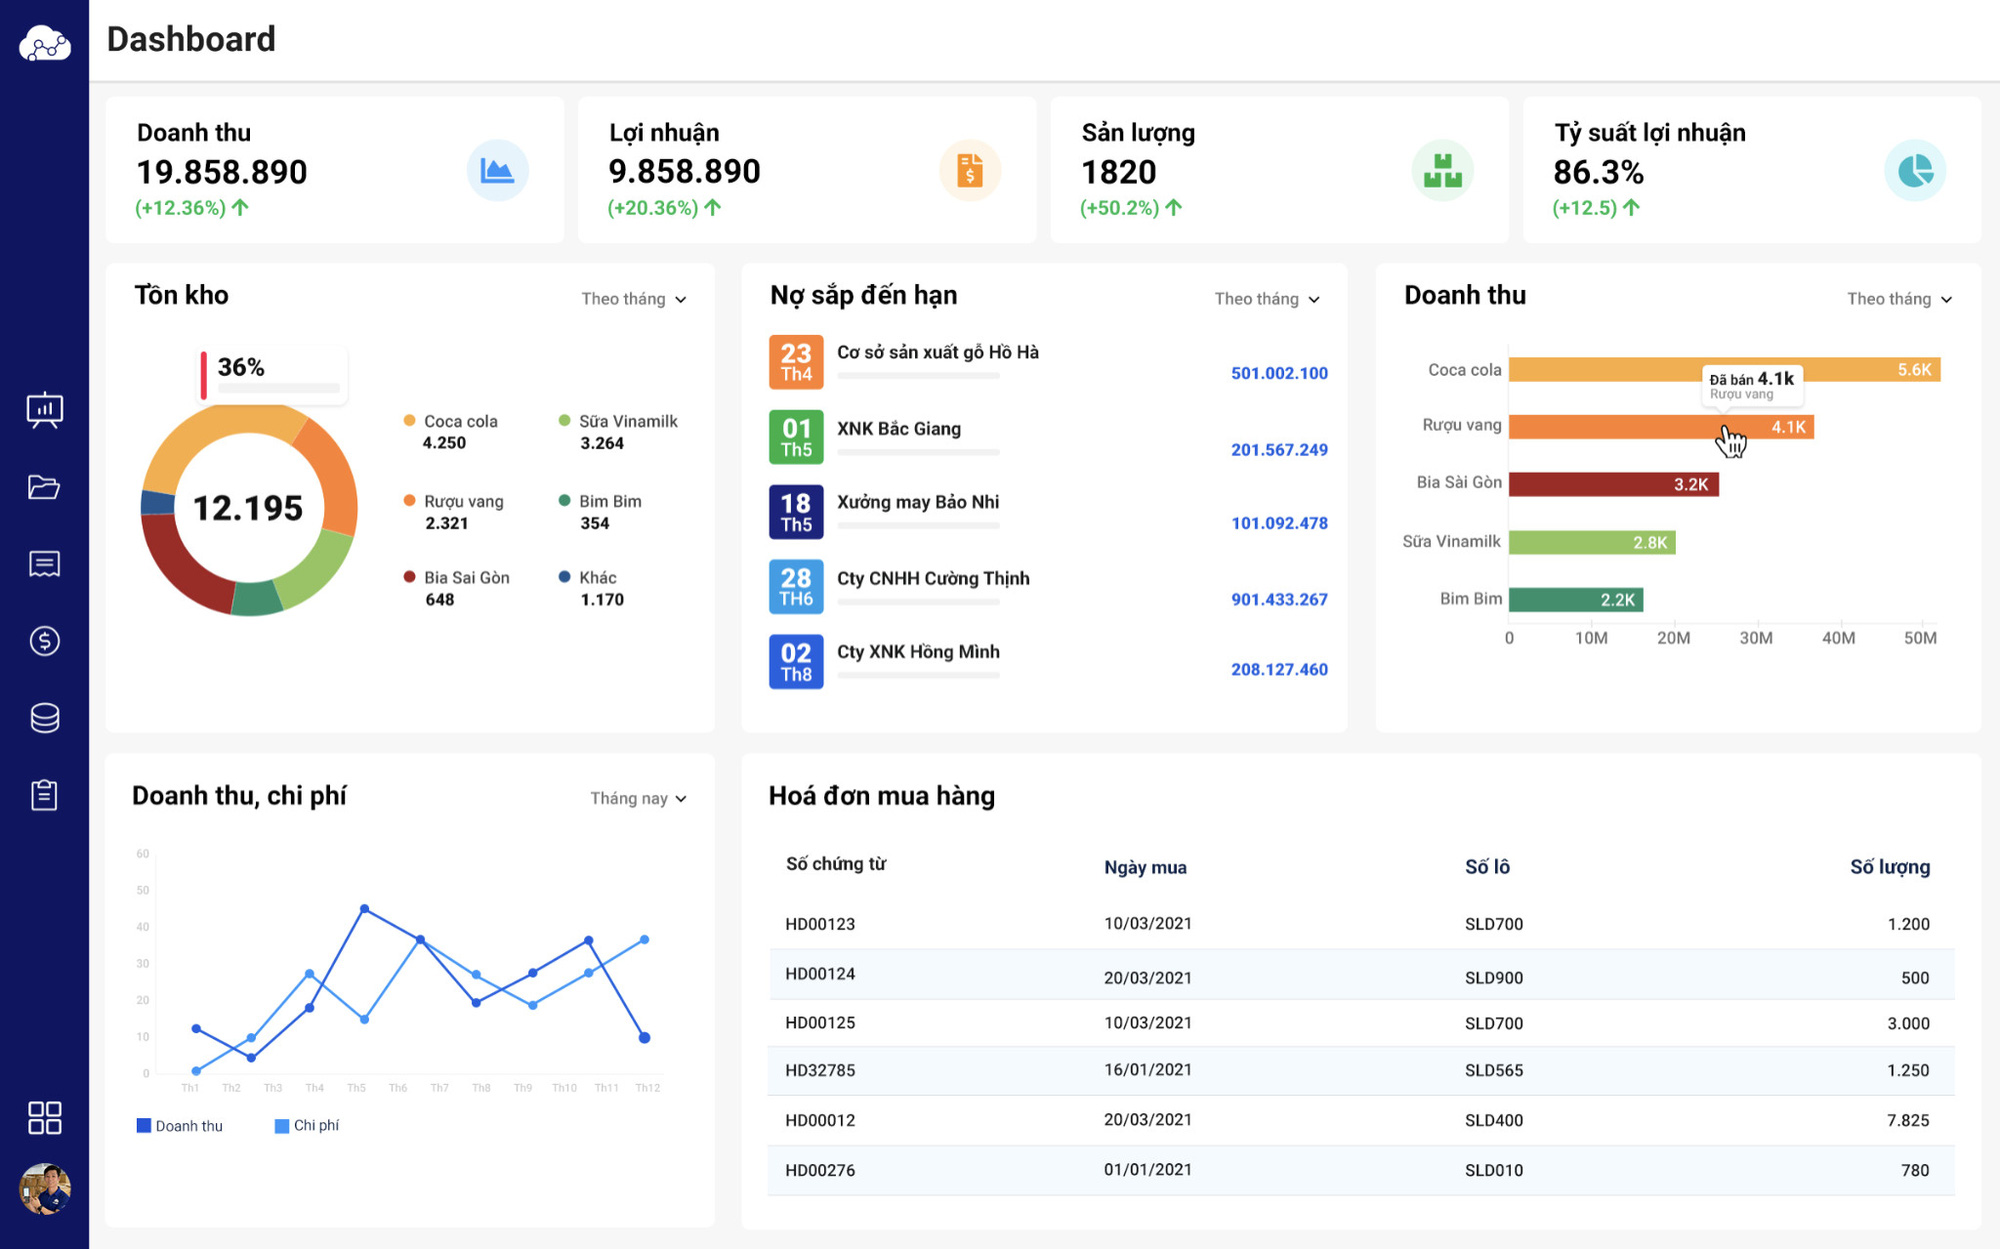Open the dollar coin sidebar icon

[x=44, y=641]
